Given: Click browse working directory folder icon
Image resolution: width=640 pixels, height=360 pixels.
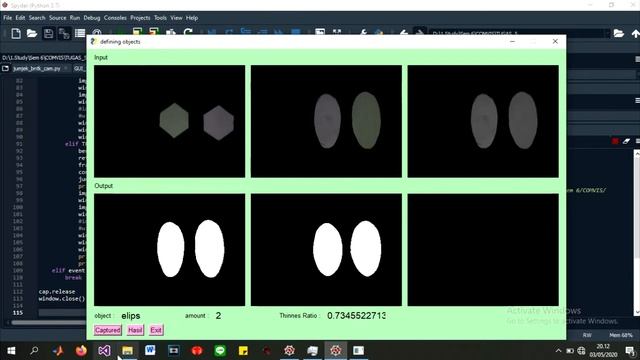Looking at the screenshot, I should point(619,33).
